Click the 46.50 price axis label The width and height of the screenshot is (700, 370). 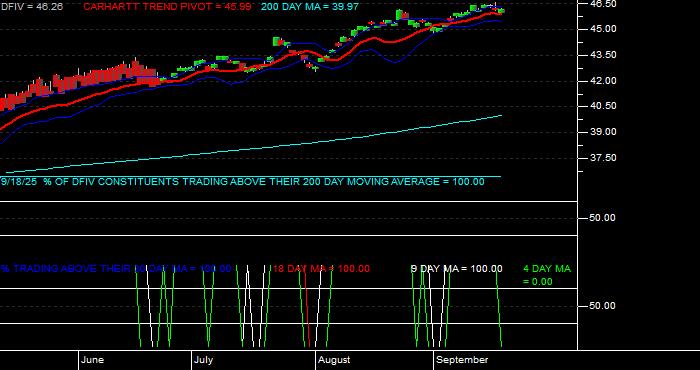point(604,4)
